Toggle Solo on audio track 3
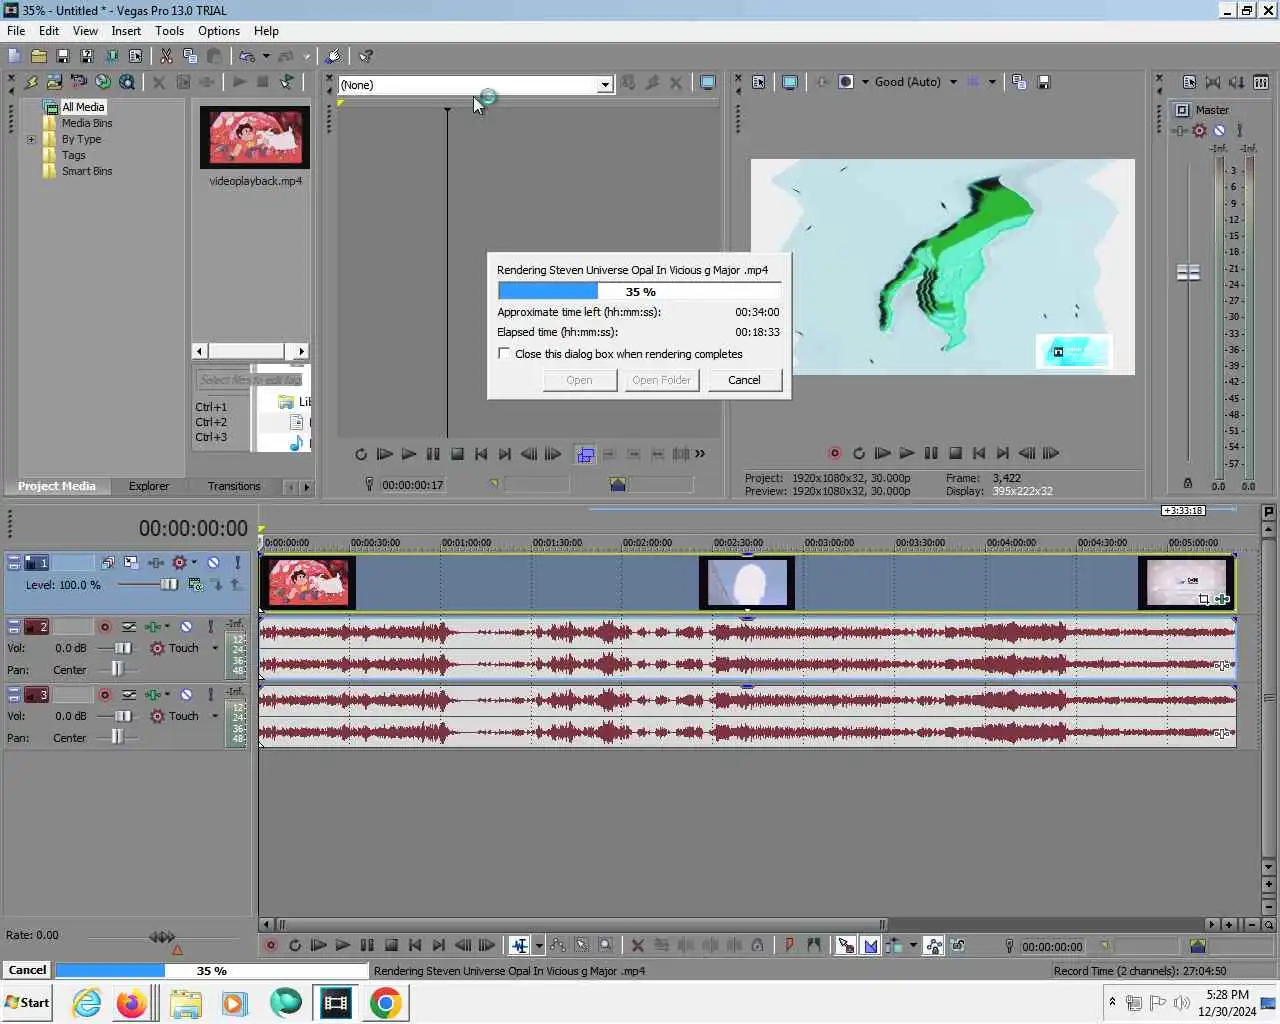 tap(210, 695)
